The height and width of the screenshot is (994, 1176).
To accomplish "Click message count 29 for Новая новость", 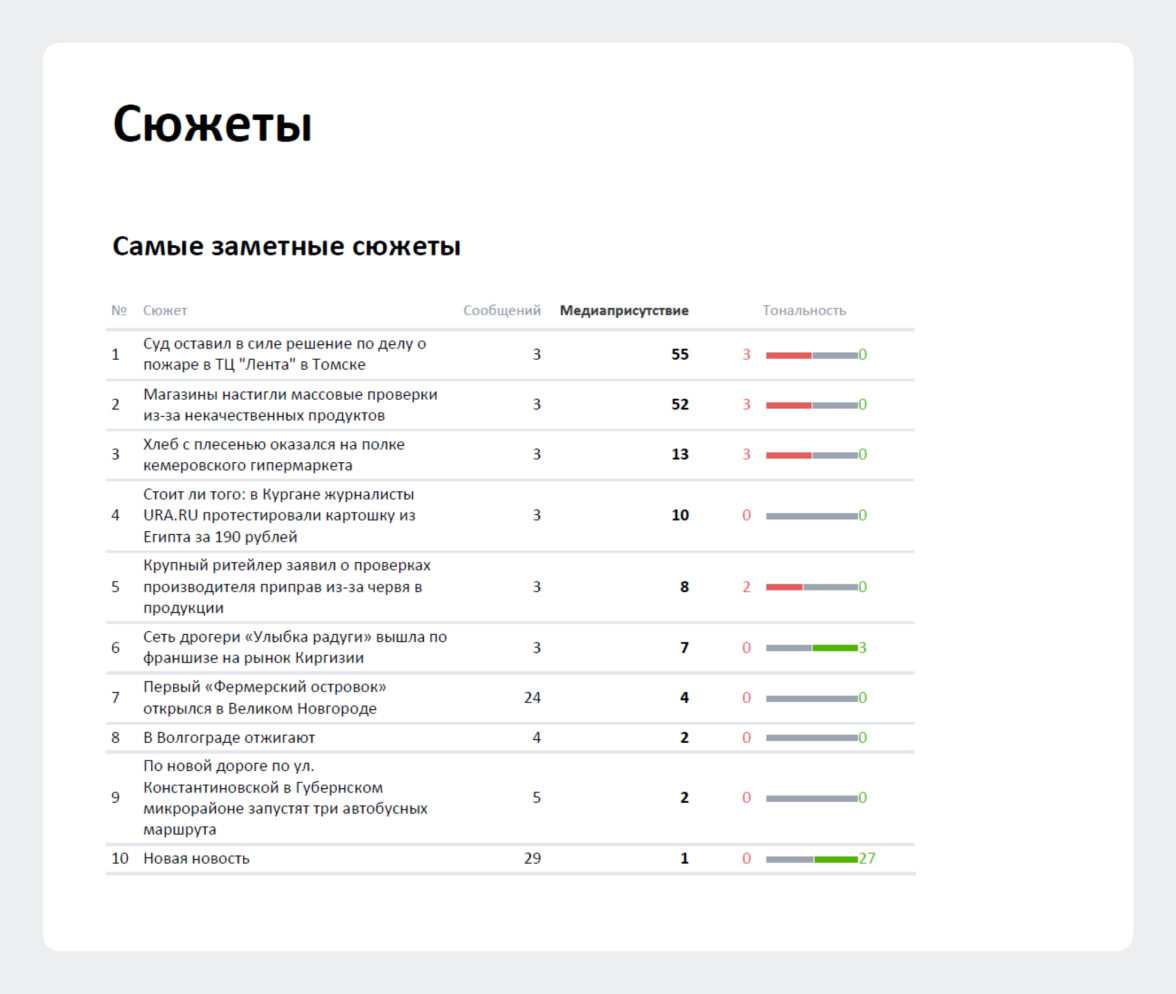I will tap(532, 858).
